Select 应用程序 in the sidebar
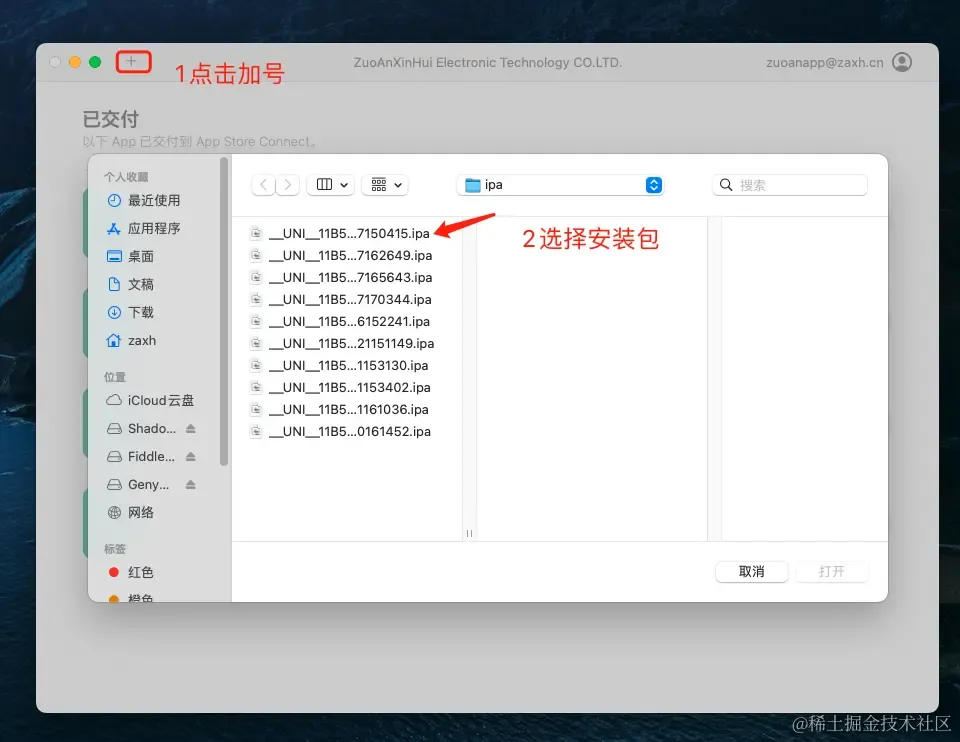960x742 pixels. pos(144,228)
